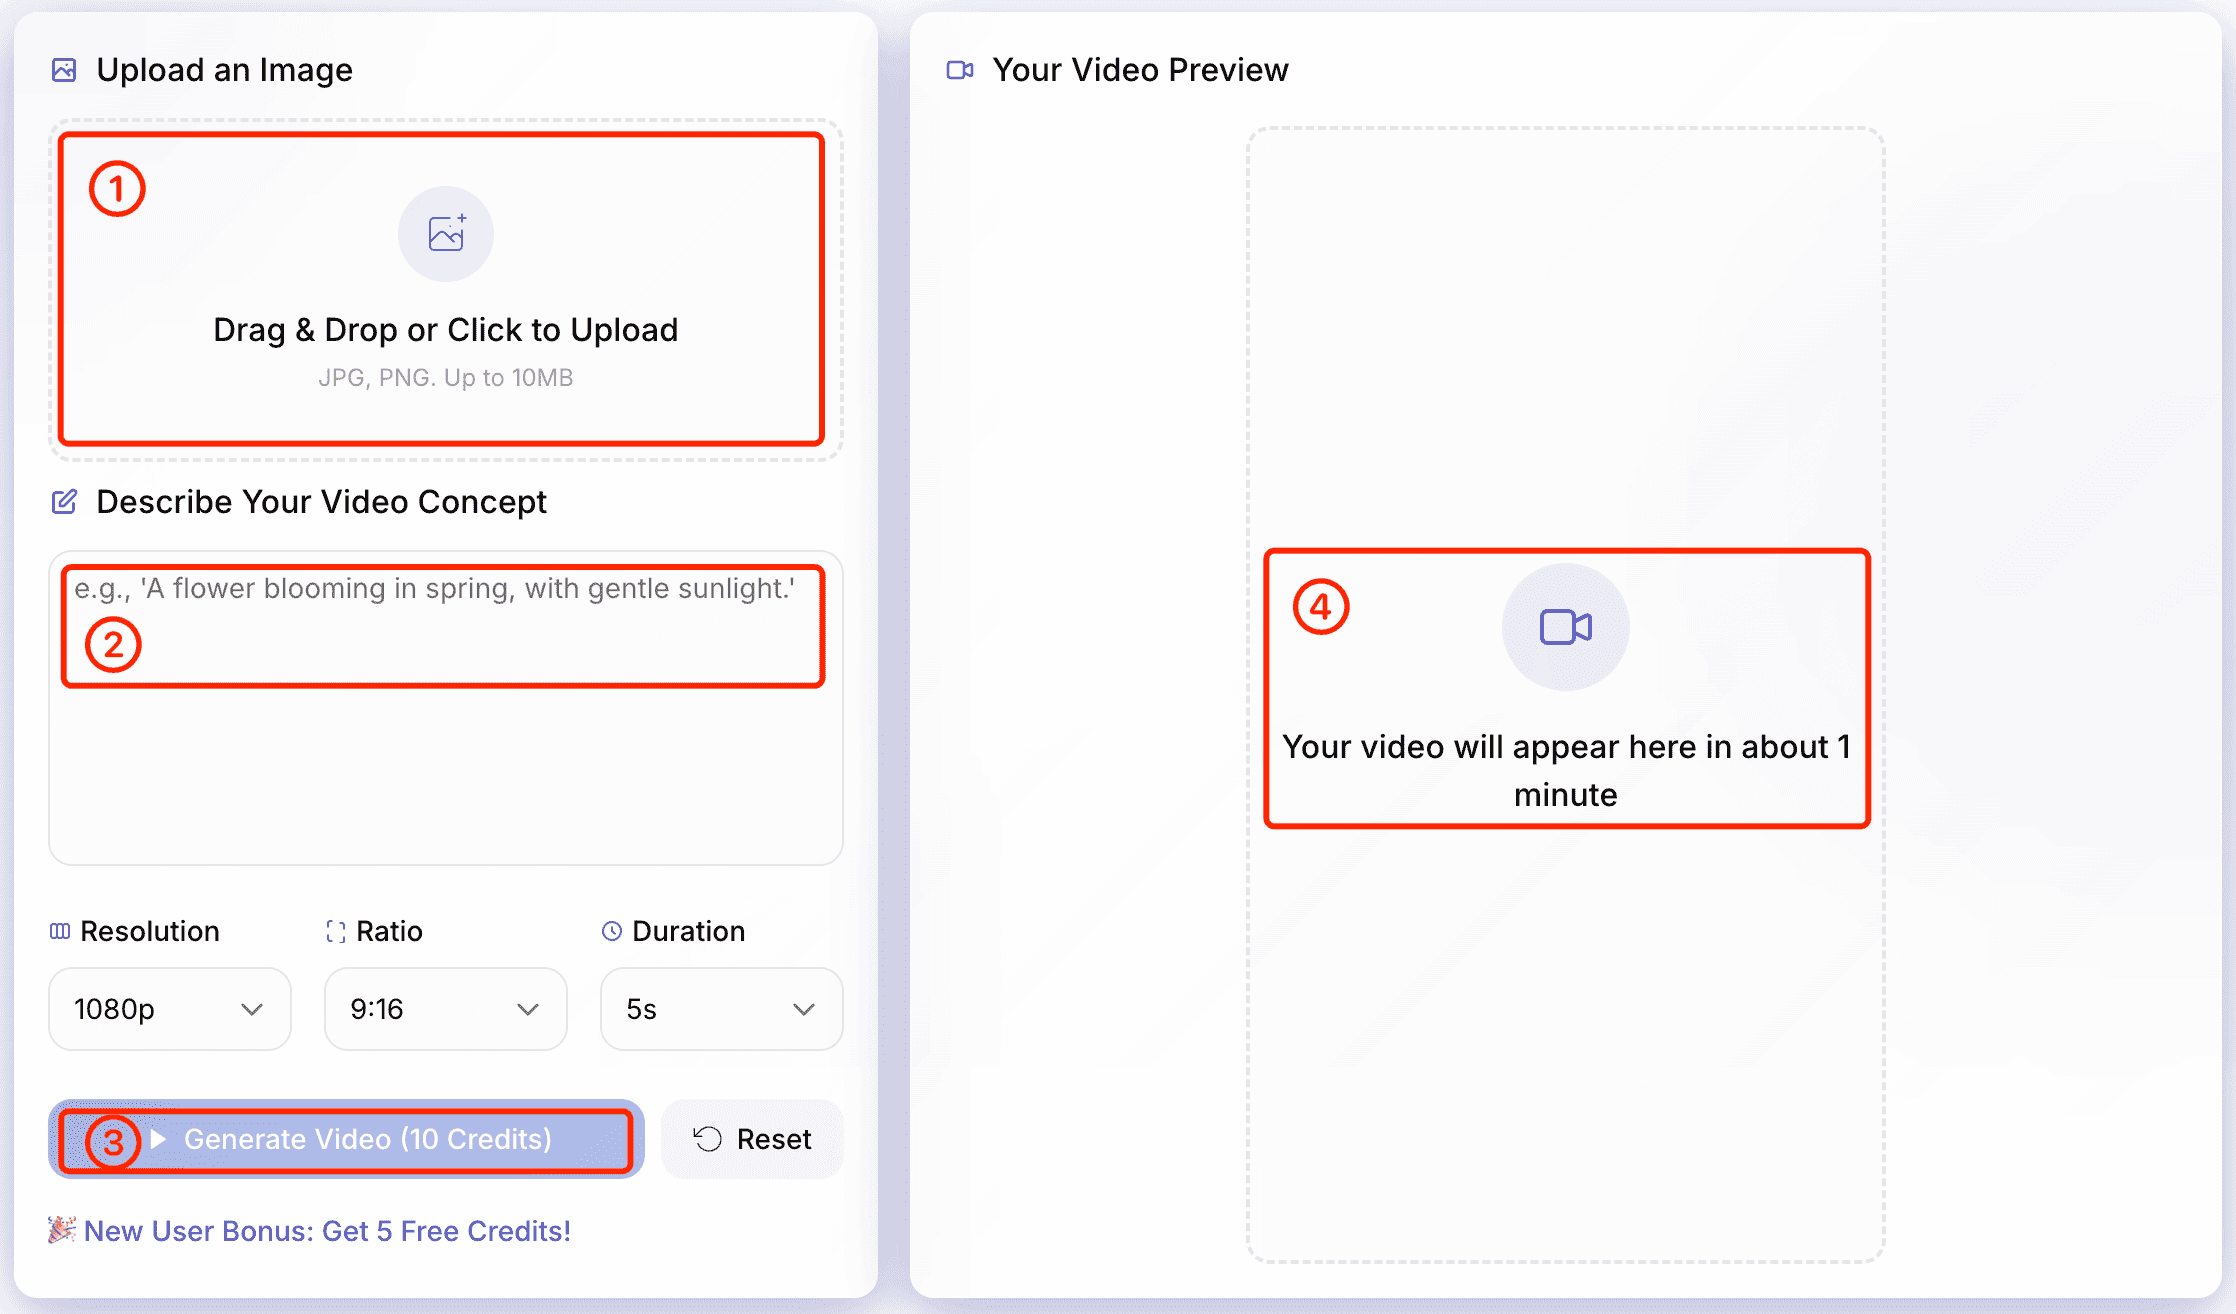Click the Duration clock icon

coord(612,931)
